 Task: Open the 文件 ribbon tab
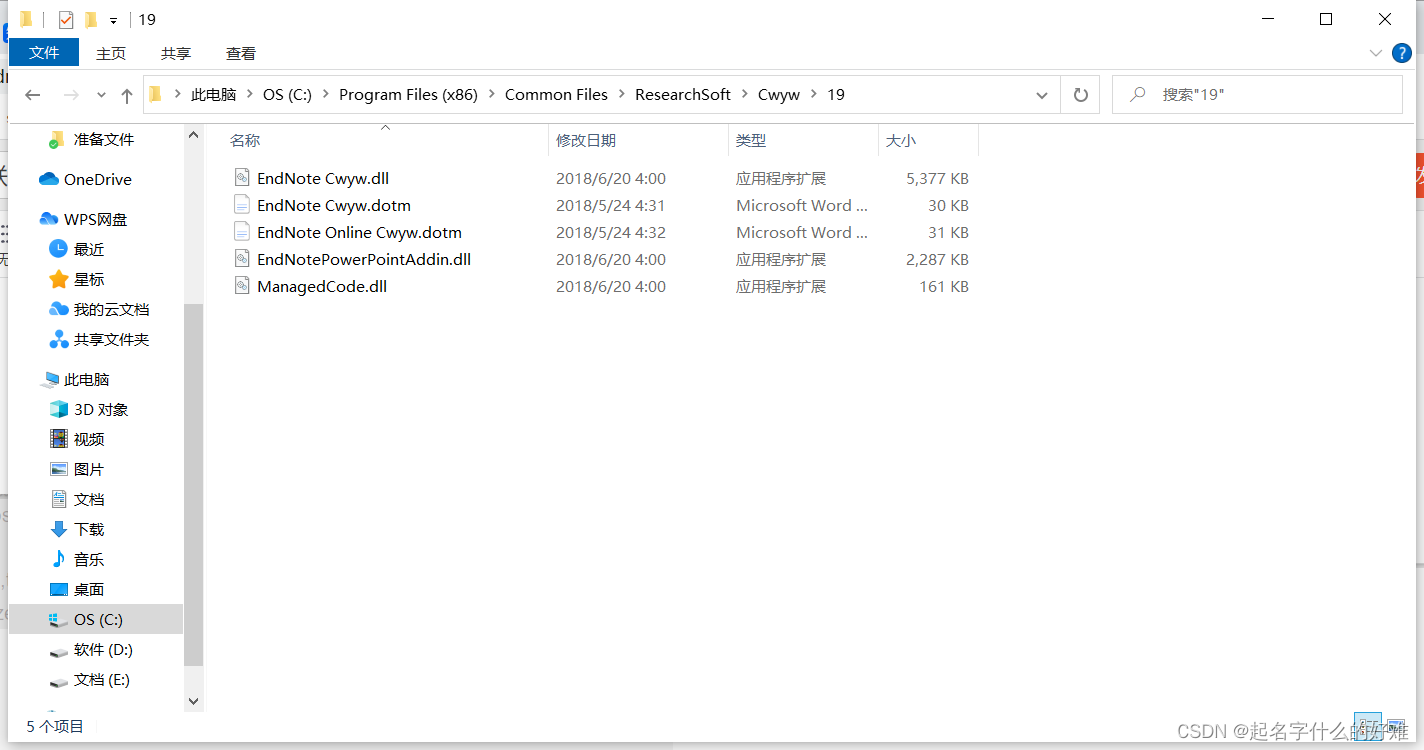(x=44, y=53)
